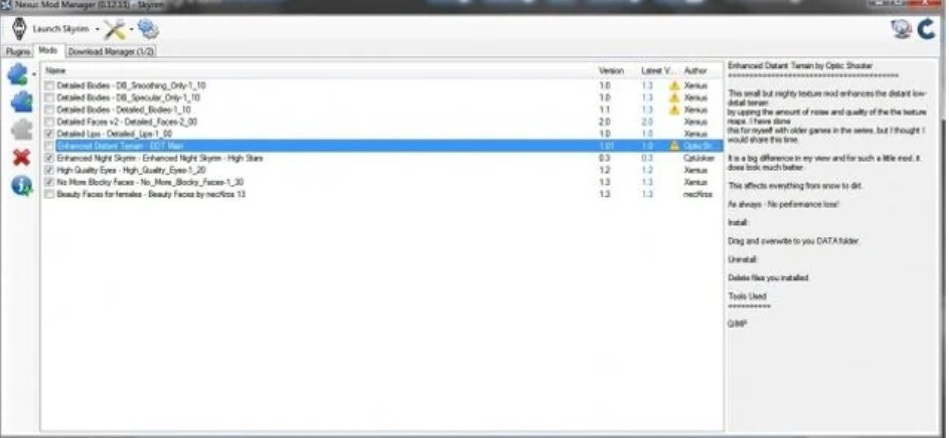Sort by the Latest V... column header
This screenshot has width=949, height=438.
pos(660,71)
